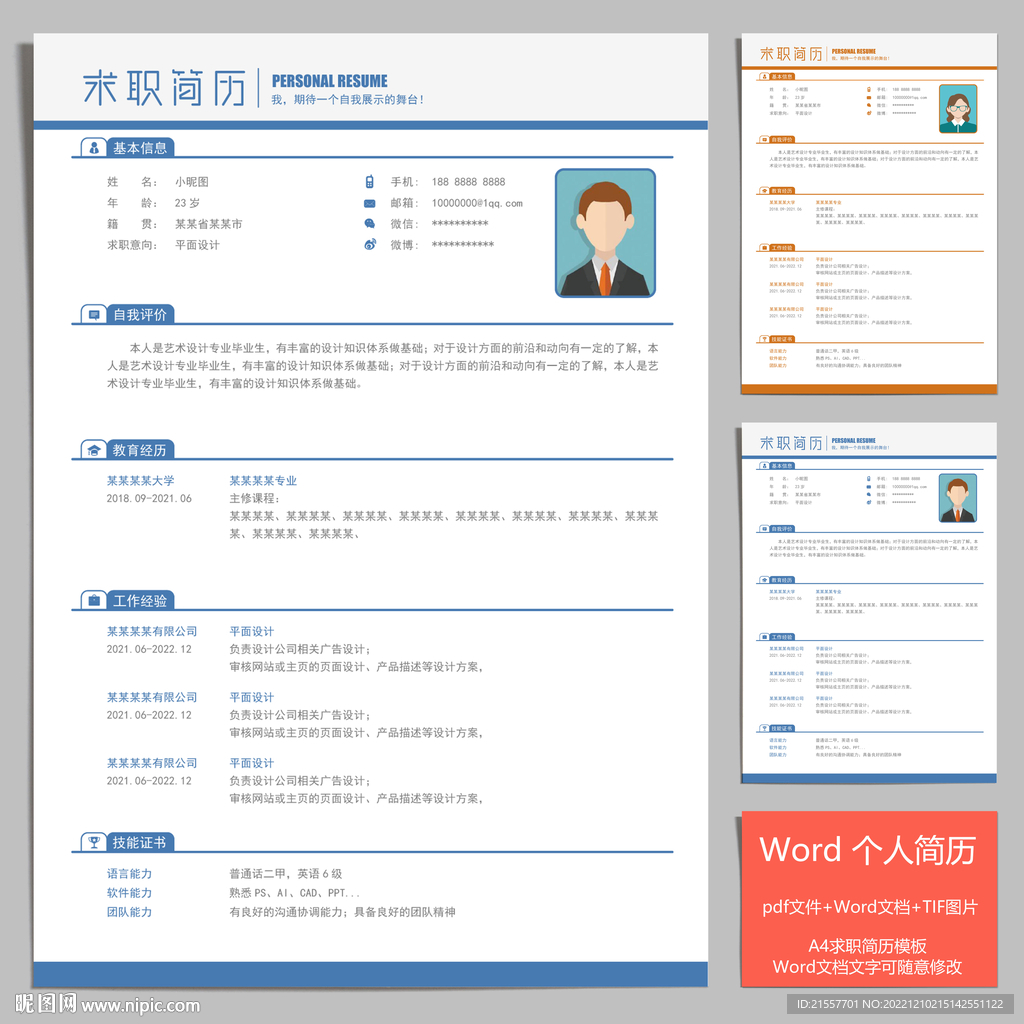Screen dimensions: 1024x1024
Task: Click the blue footer bar of the resume
Action: coord(370,974)
